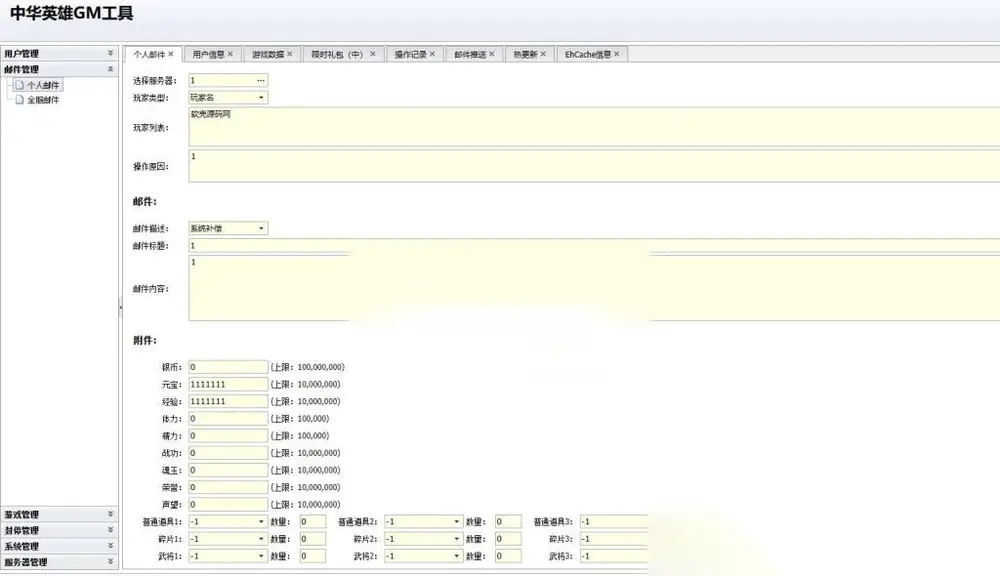Image resolution: width=1000 pixels, height=576 pixels.
Task: Collapse left sidebar with splitter arrow
Action: (x=121, y=307)
